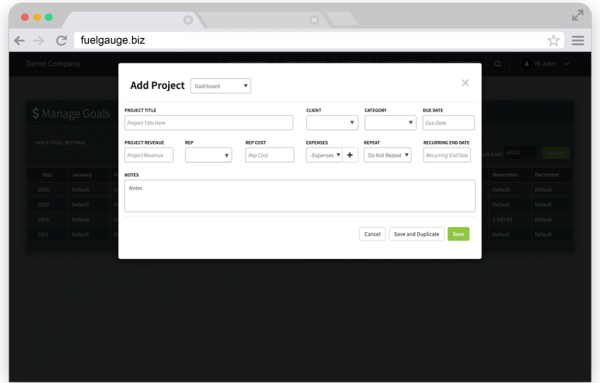600x383 pixels.
Task: Open the Do Not Repeat dropdown
Action: [388, 155]
